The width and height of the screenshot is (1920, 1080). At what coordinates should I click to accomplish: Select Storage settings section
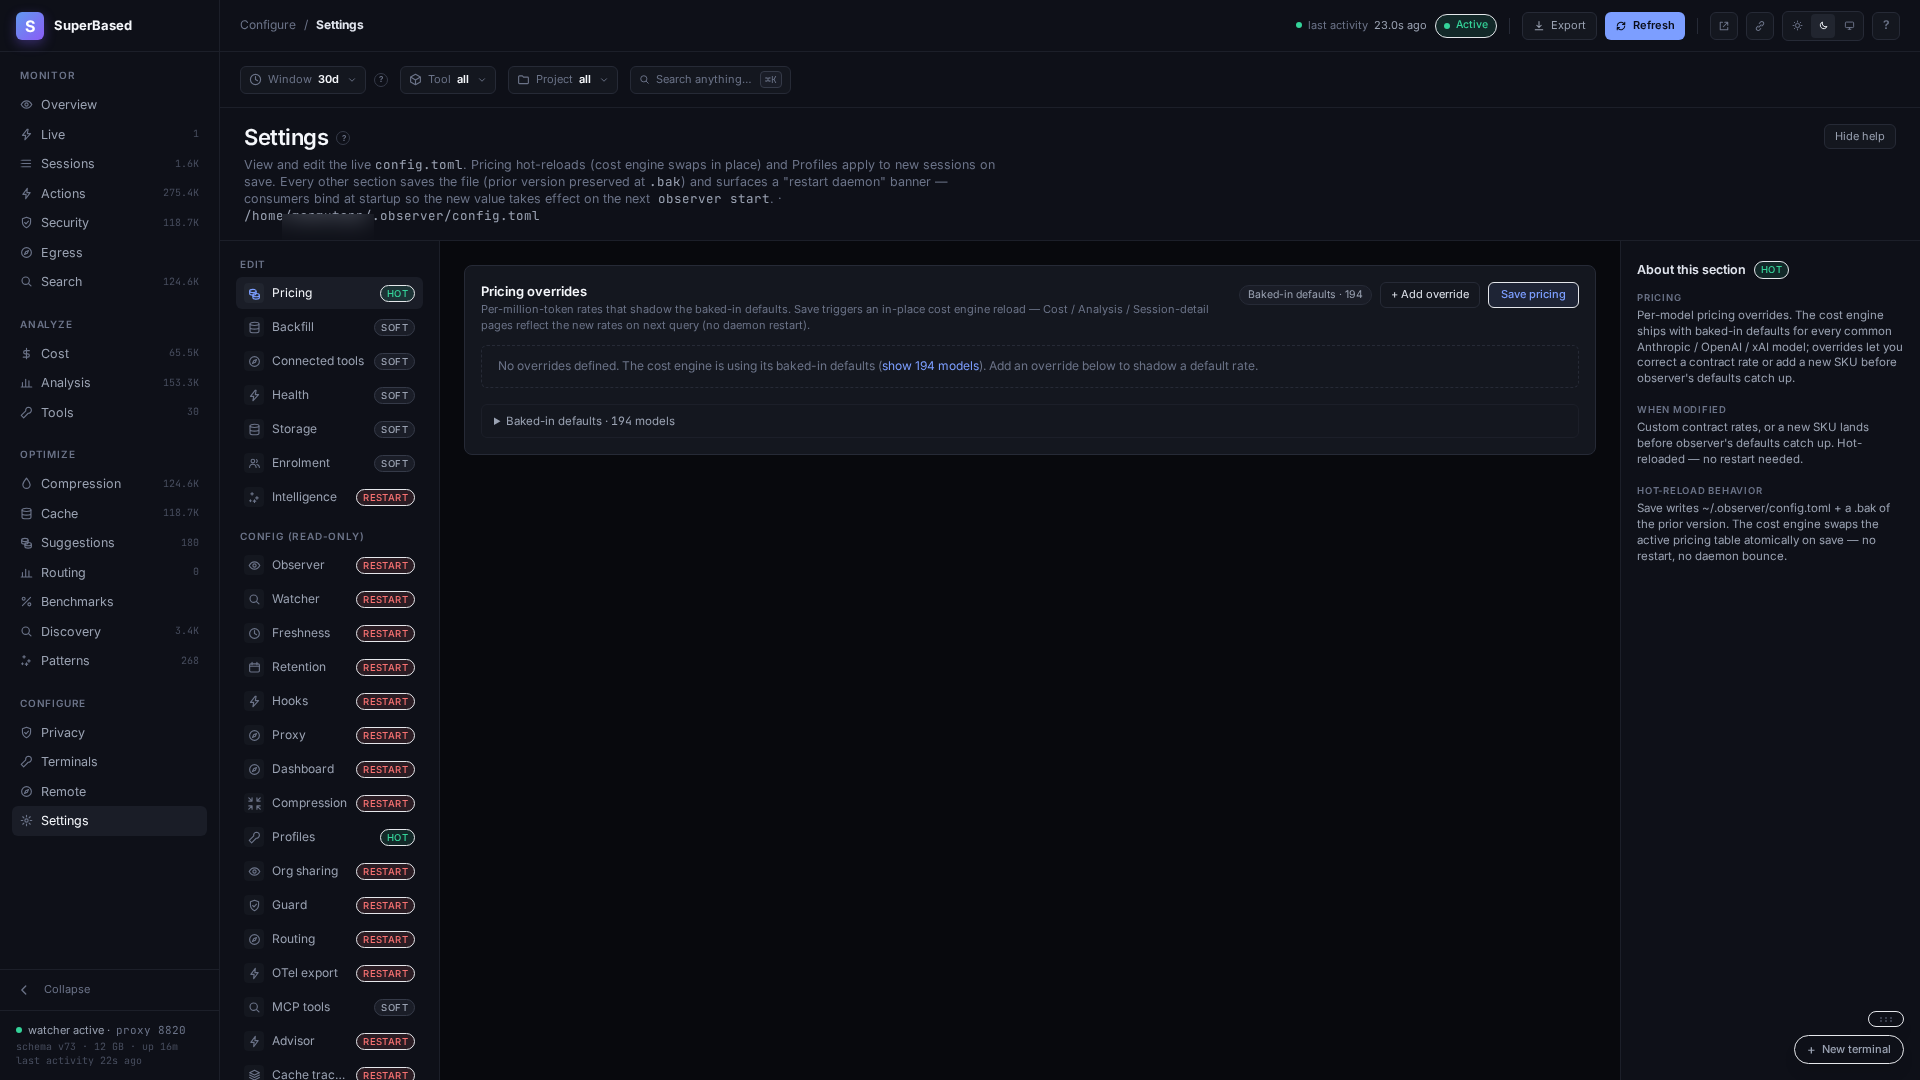pyautogui.click(x=329, y=430)
